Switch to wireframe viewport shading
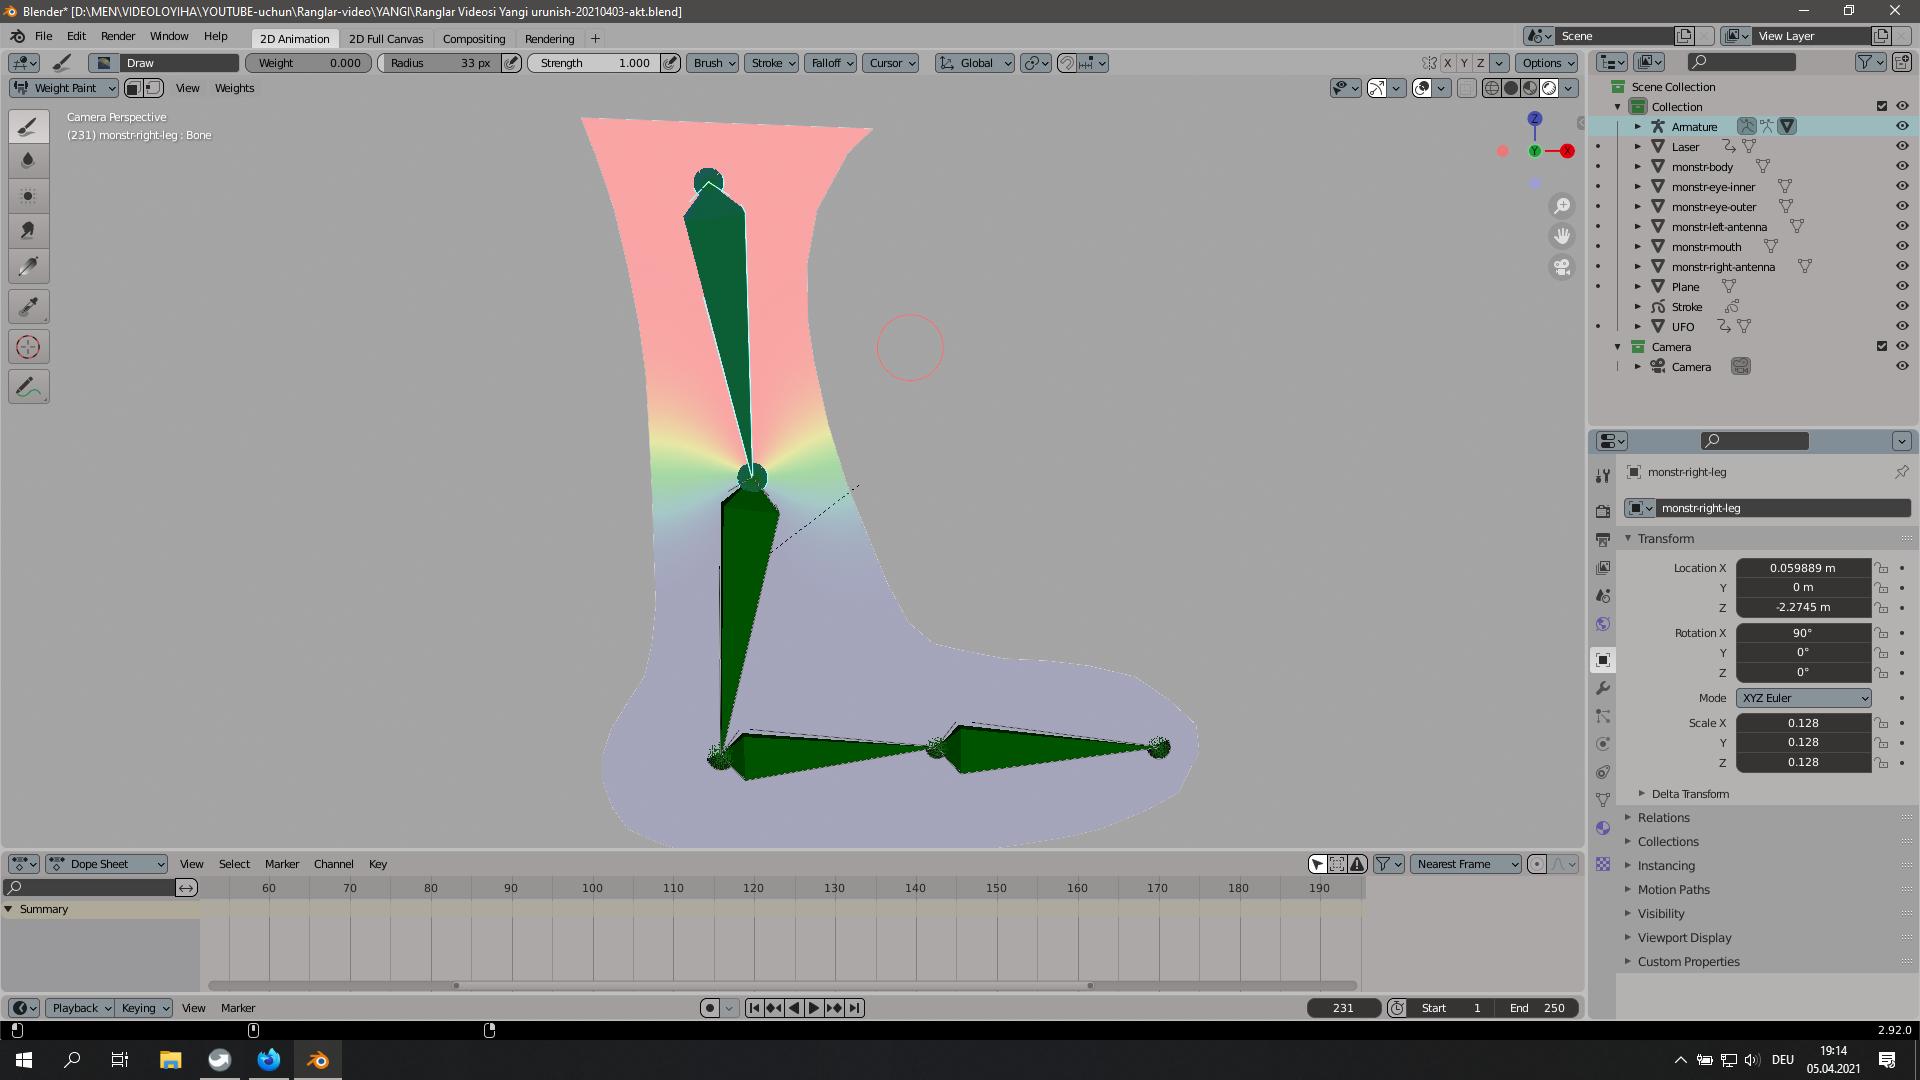The image size is (1920, 1080). (x=1492, y=88)
